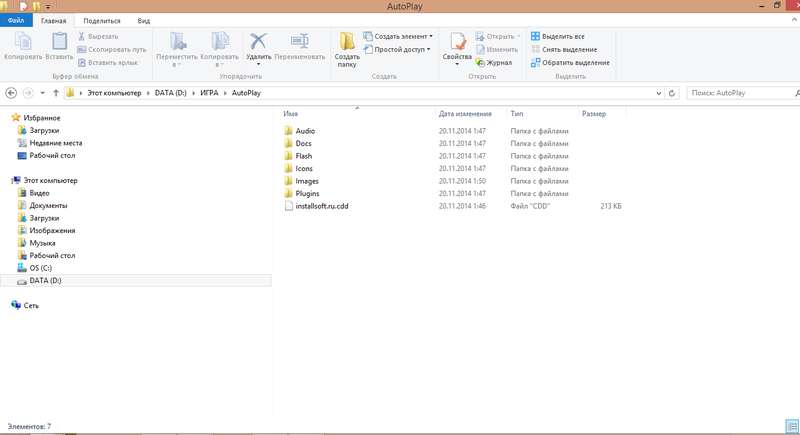Click the Свойства icon

pos(457,41)
